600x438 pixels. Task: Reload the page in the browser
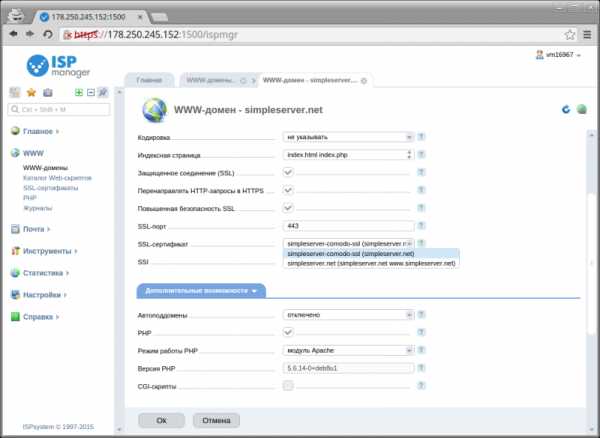[x=48, y=34]
